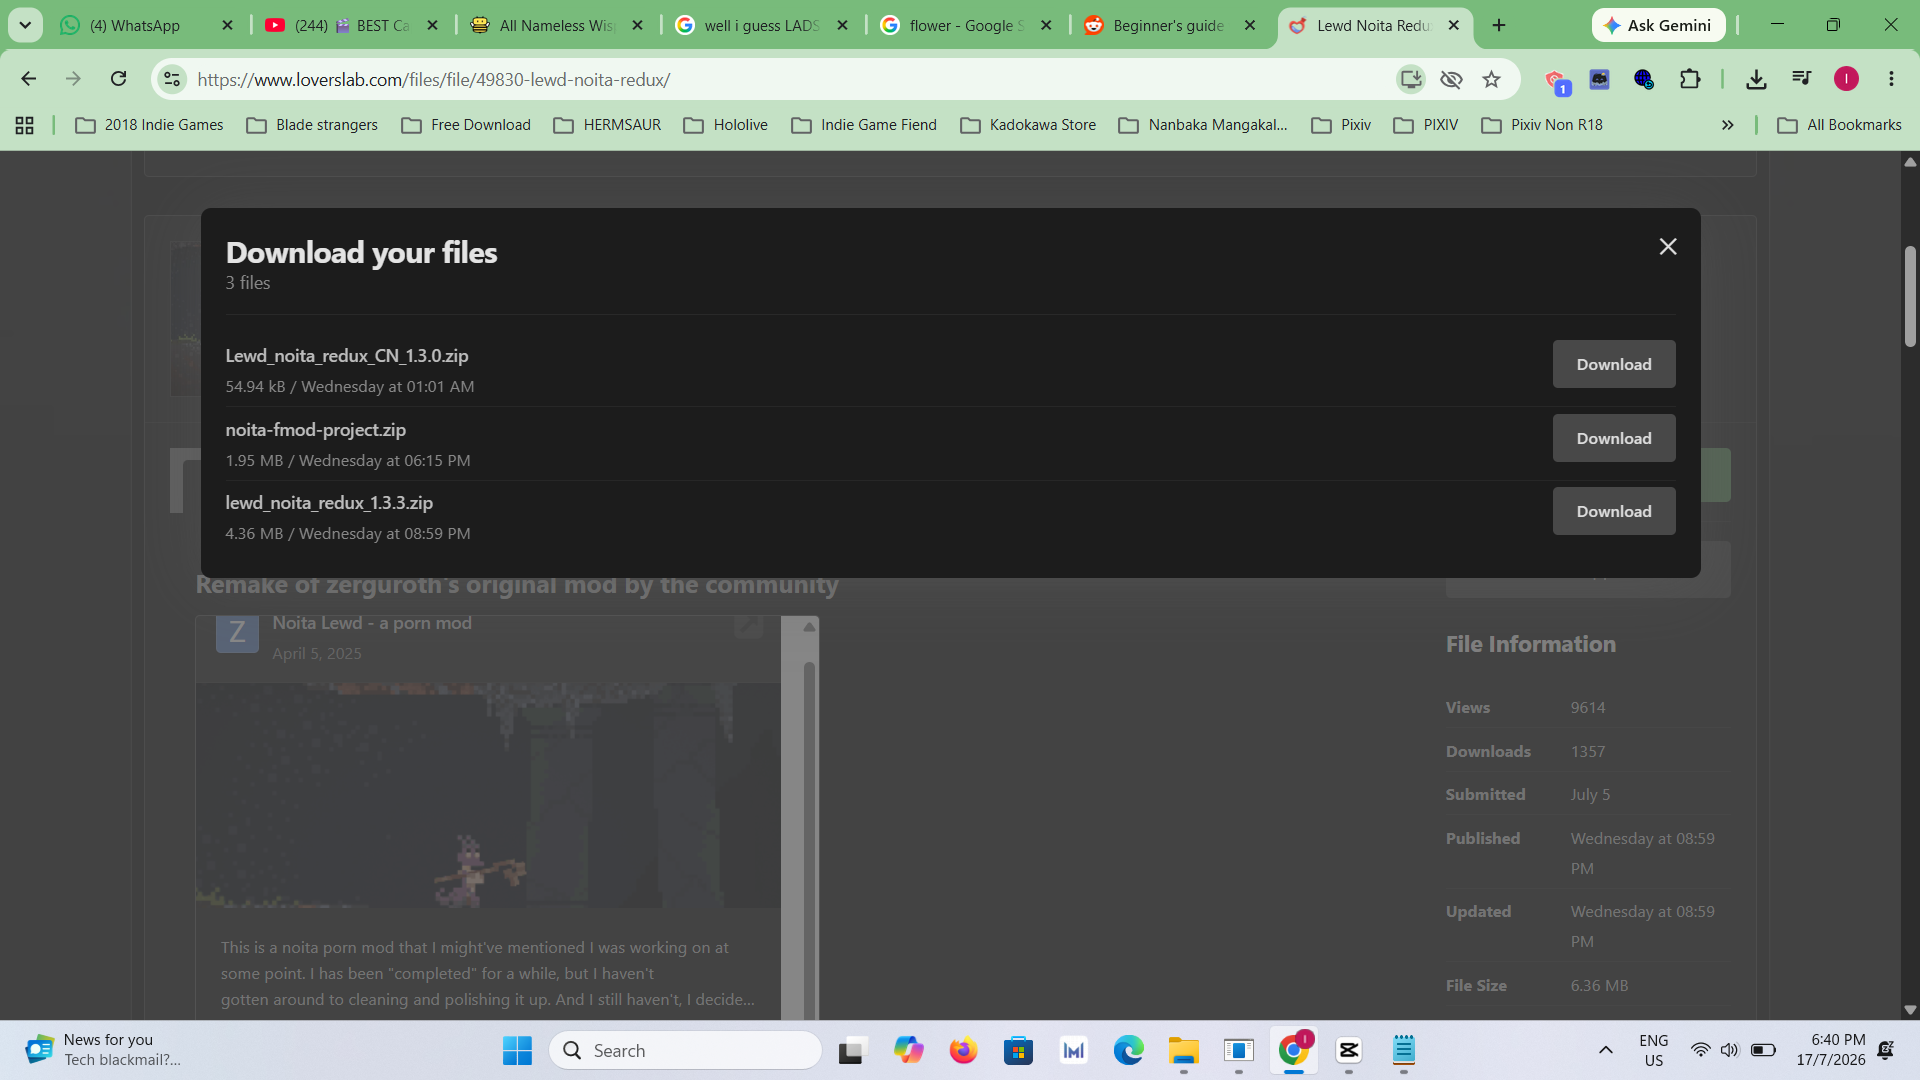Download lewd_noita_redux_1.3.3.zip file
Viewport: 1920px width, 1080px height.
click(x=1613, y=511)
